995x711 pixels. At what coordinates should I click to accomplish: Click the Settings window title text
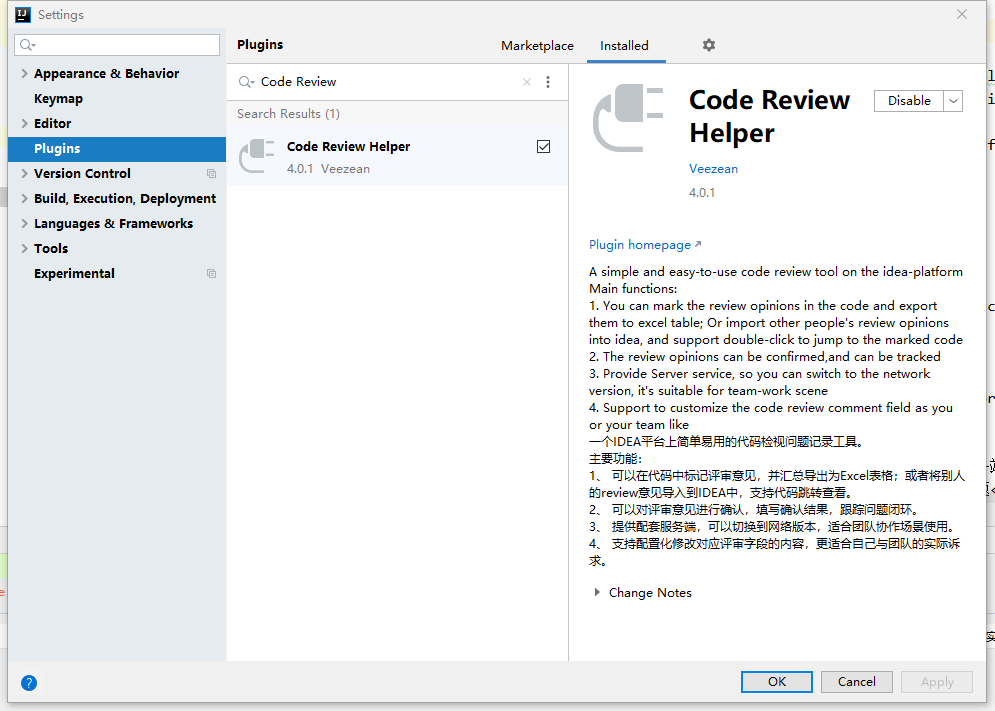point(61,15)
